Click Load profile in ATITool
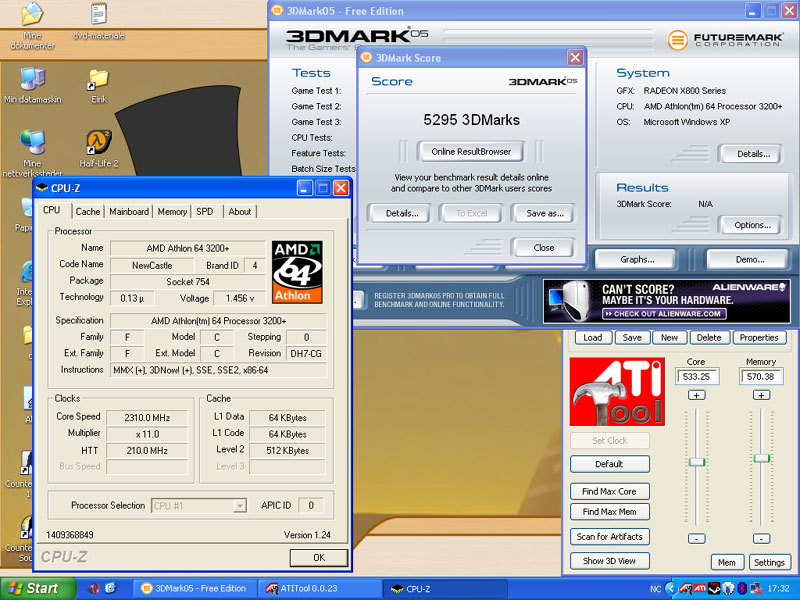The height and width of the screenshot is (600, 800). 592,338
